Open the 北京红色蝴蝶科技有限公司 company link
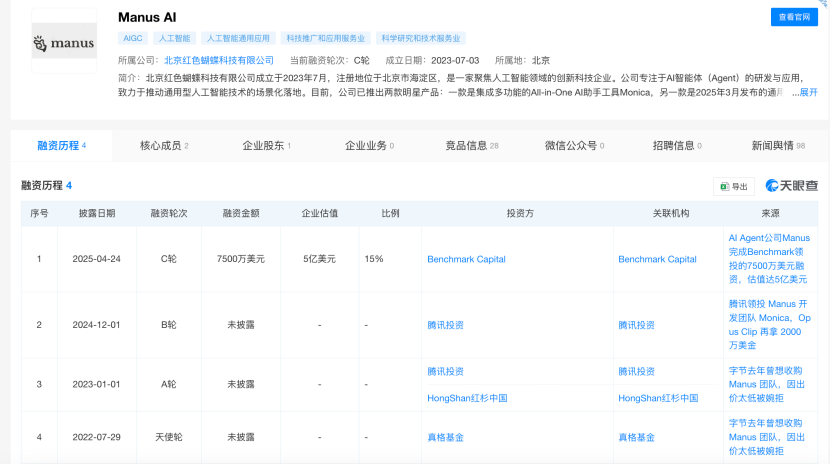The image size is (830, 464). click(x=219, y=60)
